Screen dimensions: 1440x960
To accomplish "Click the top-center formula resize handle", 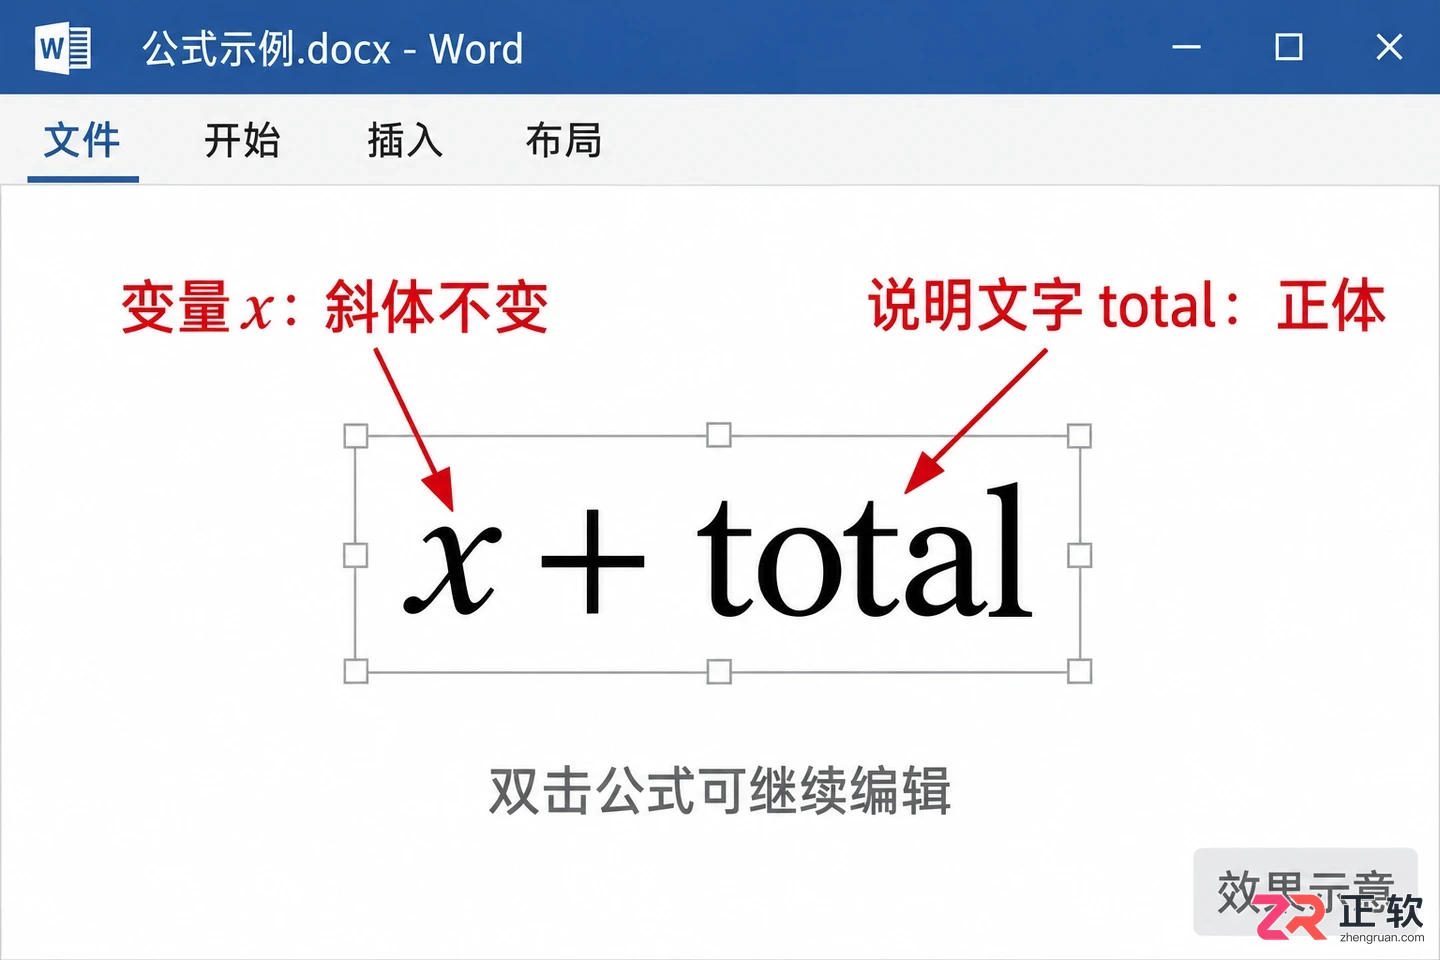I will coord(718,435).
